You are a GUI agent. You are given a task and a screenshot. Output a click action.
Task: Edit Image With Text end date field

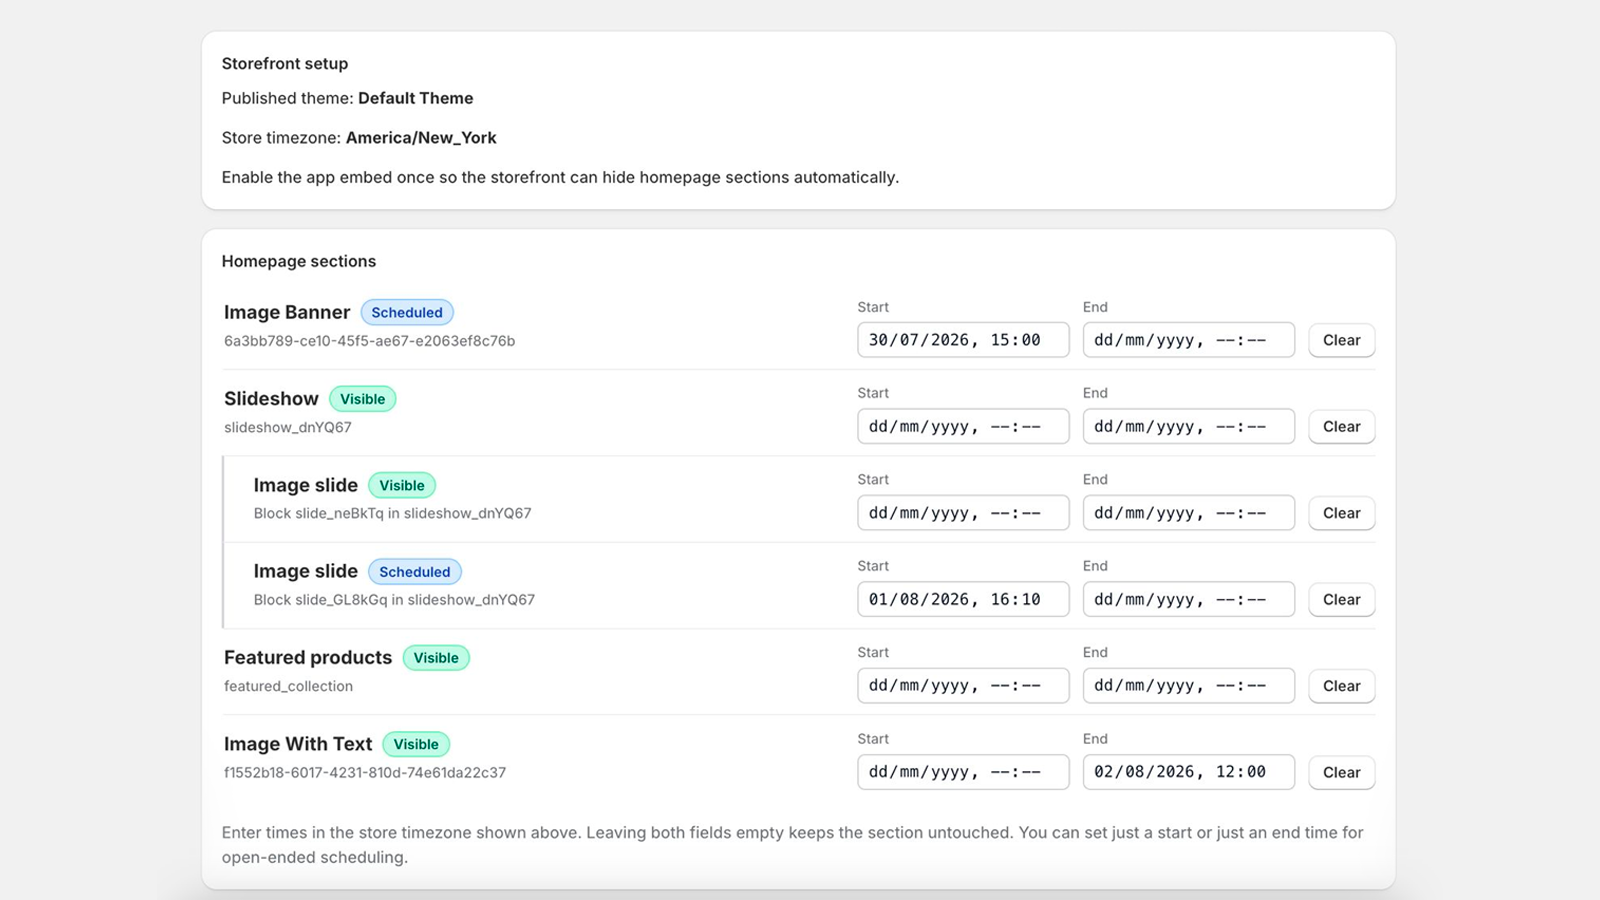1189,772
